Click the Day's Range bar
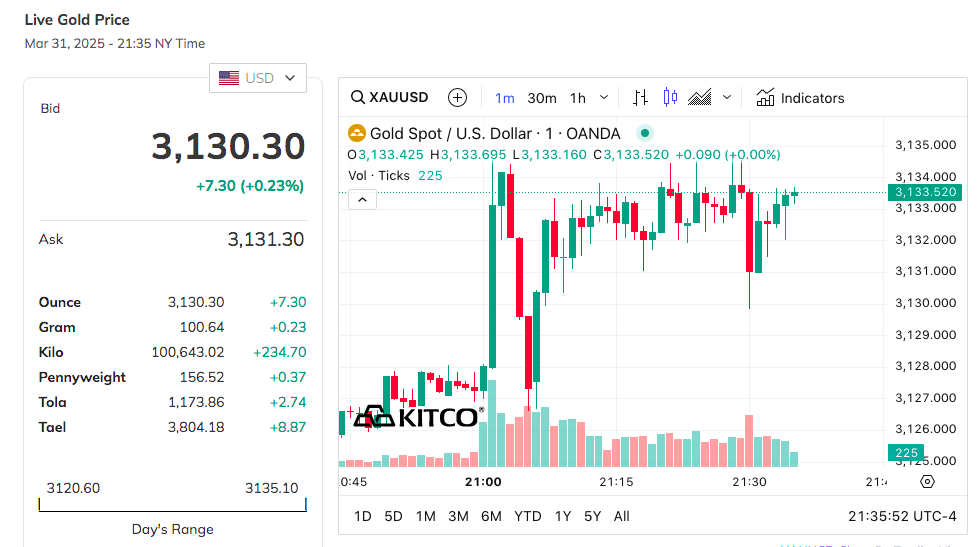This screenshot has height=547, width=979. 172,505
